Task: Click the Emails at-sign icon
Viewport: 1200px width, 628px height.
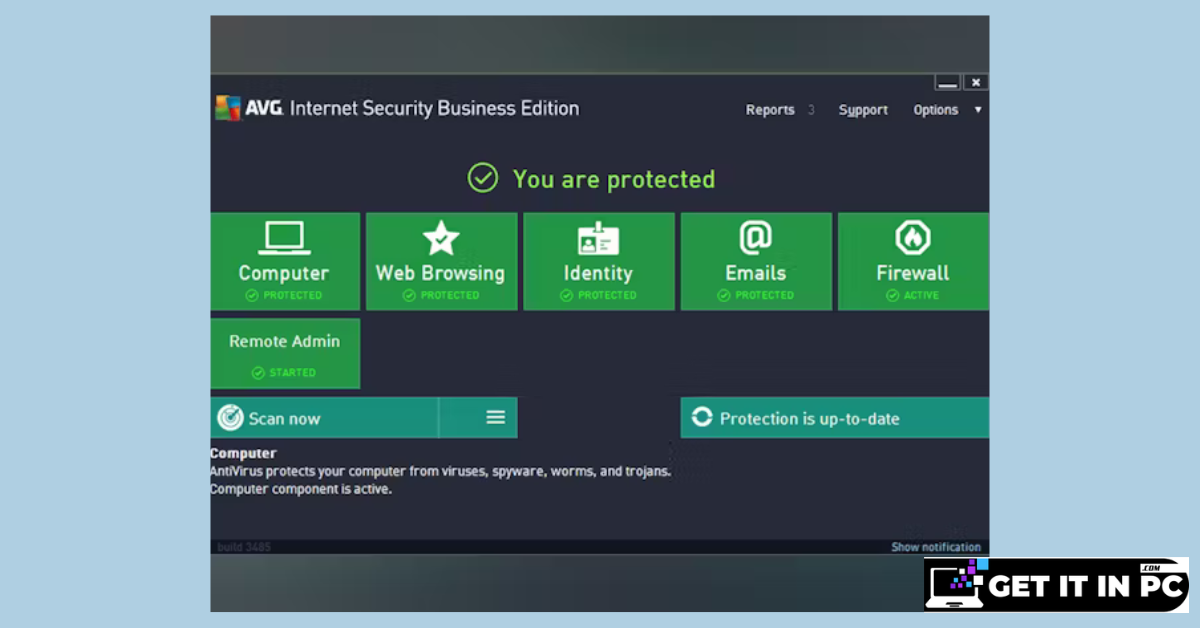Action: click(x=755, y=238)
